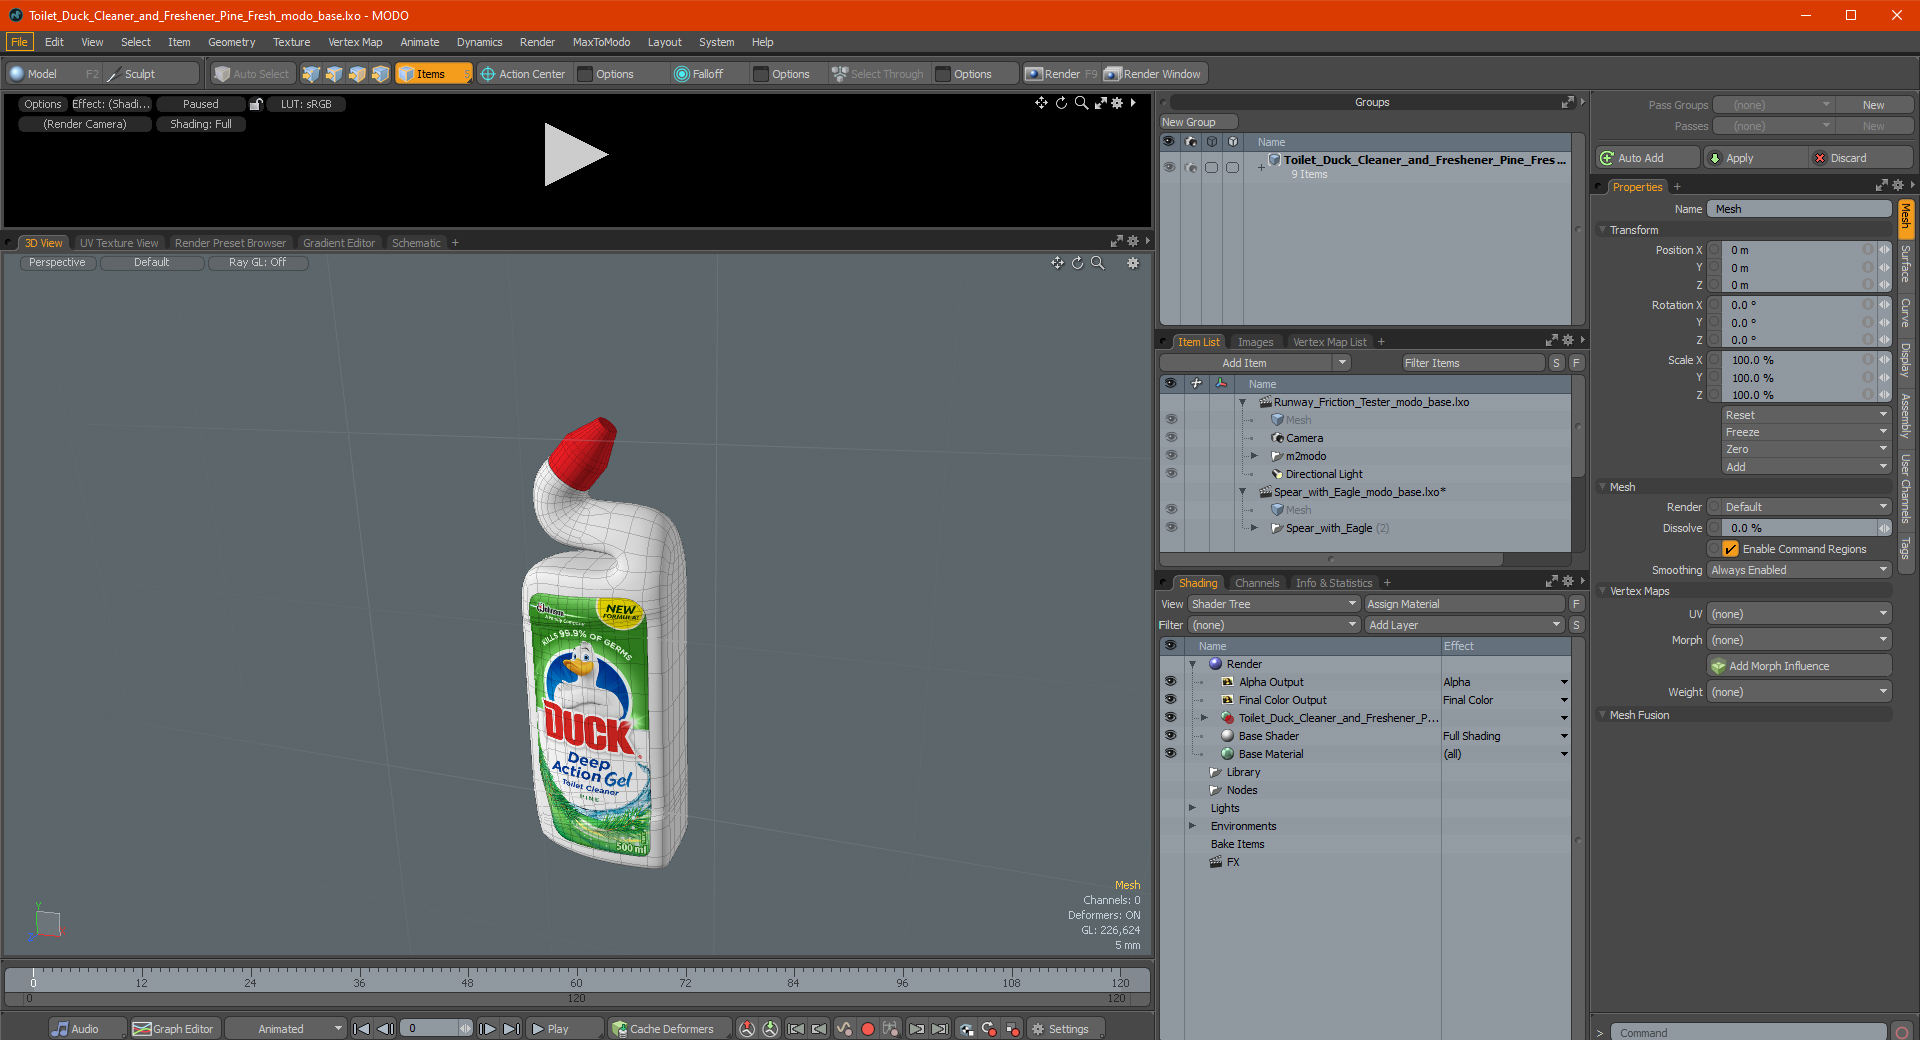Open Shader Tree view dropdown
Image resolution: width=1920 pixels, height=1040 pixels.
[x=1273, y=604]
